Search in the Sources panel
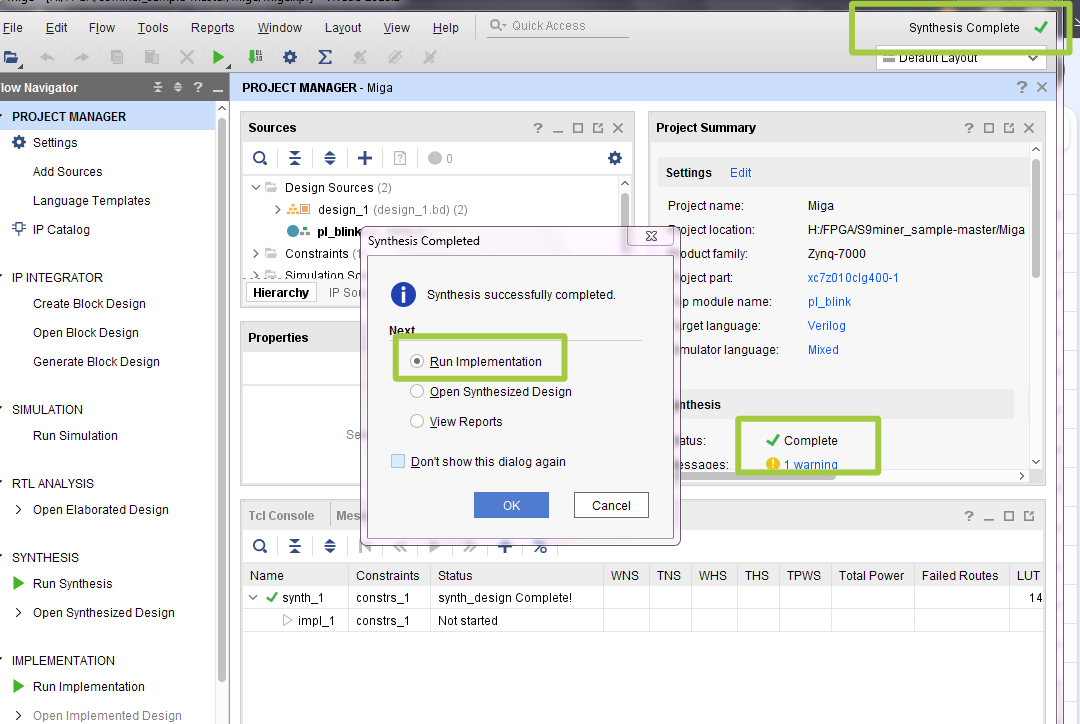 (260, 158)
